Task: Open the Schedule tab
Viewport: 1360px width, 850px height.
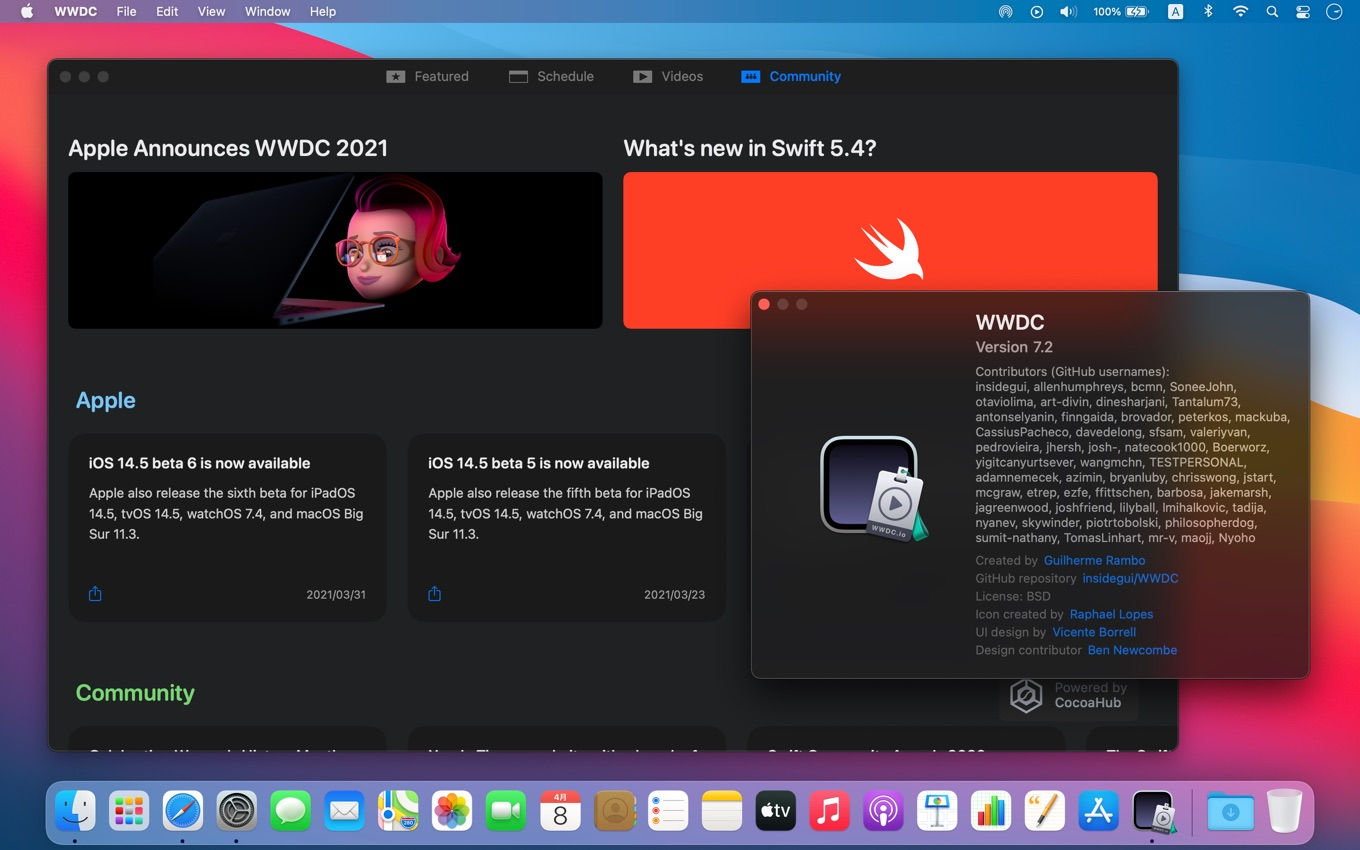Action: click(551, 76)
